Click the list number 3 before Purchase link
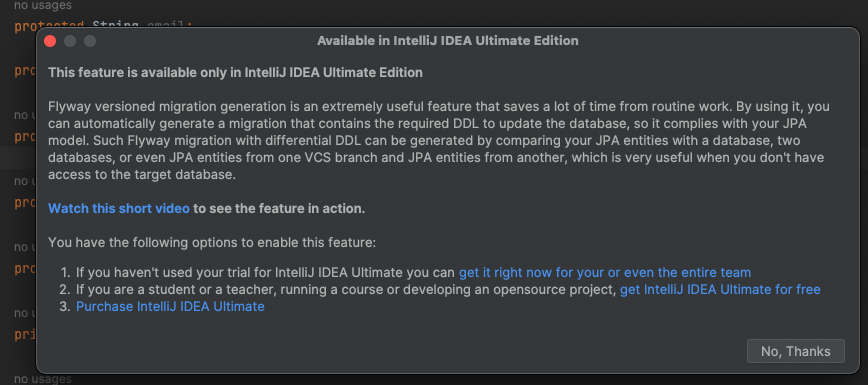Image resolution: width=868 pixels, height=385 pixels. (x=65, y=306)
